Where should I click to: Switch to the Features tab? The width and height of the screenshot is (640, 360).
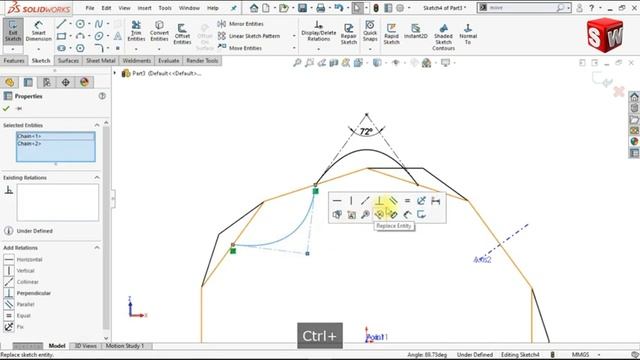click(x=14, y=60)
